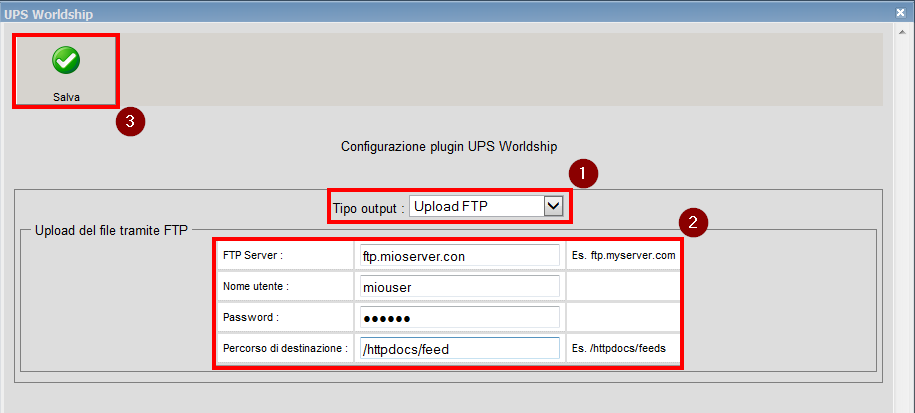Click the 'Percorso di destinazione :' label
This screenshot has width=915, height=413.
click(x=285, y=348)
